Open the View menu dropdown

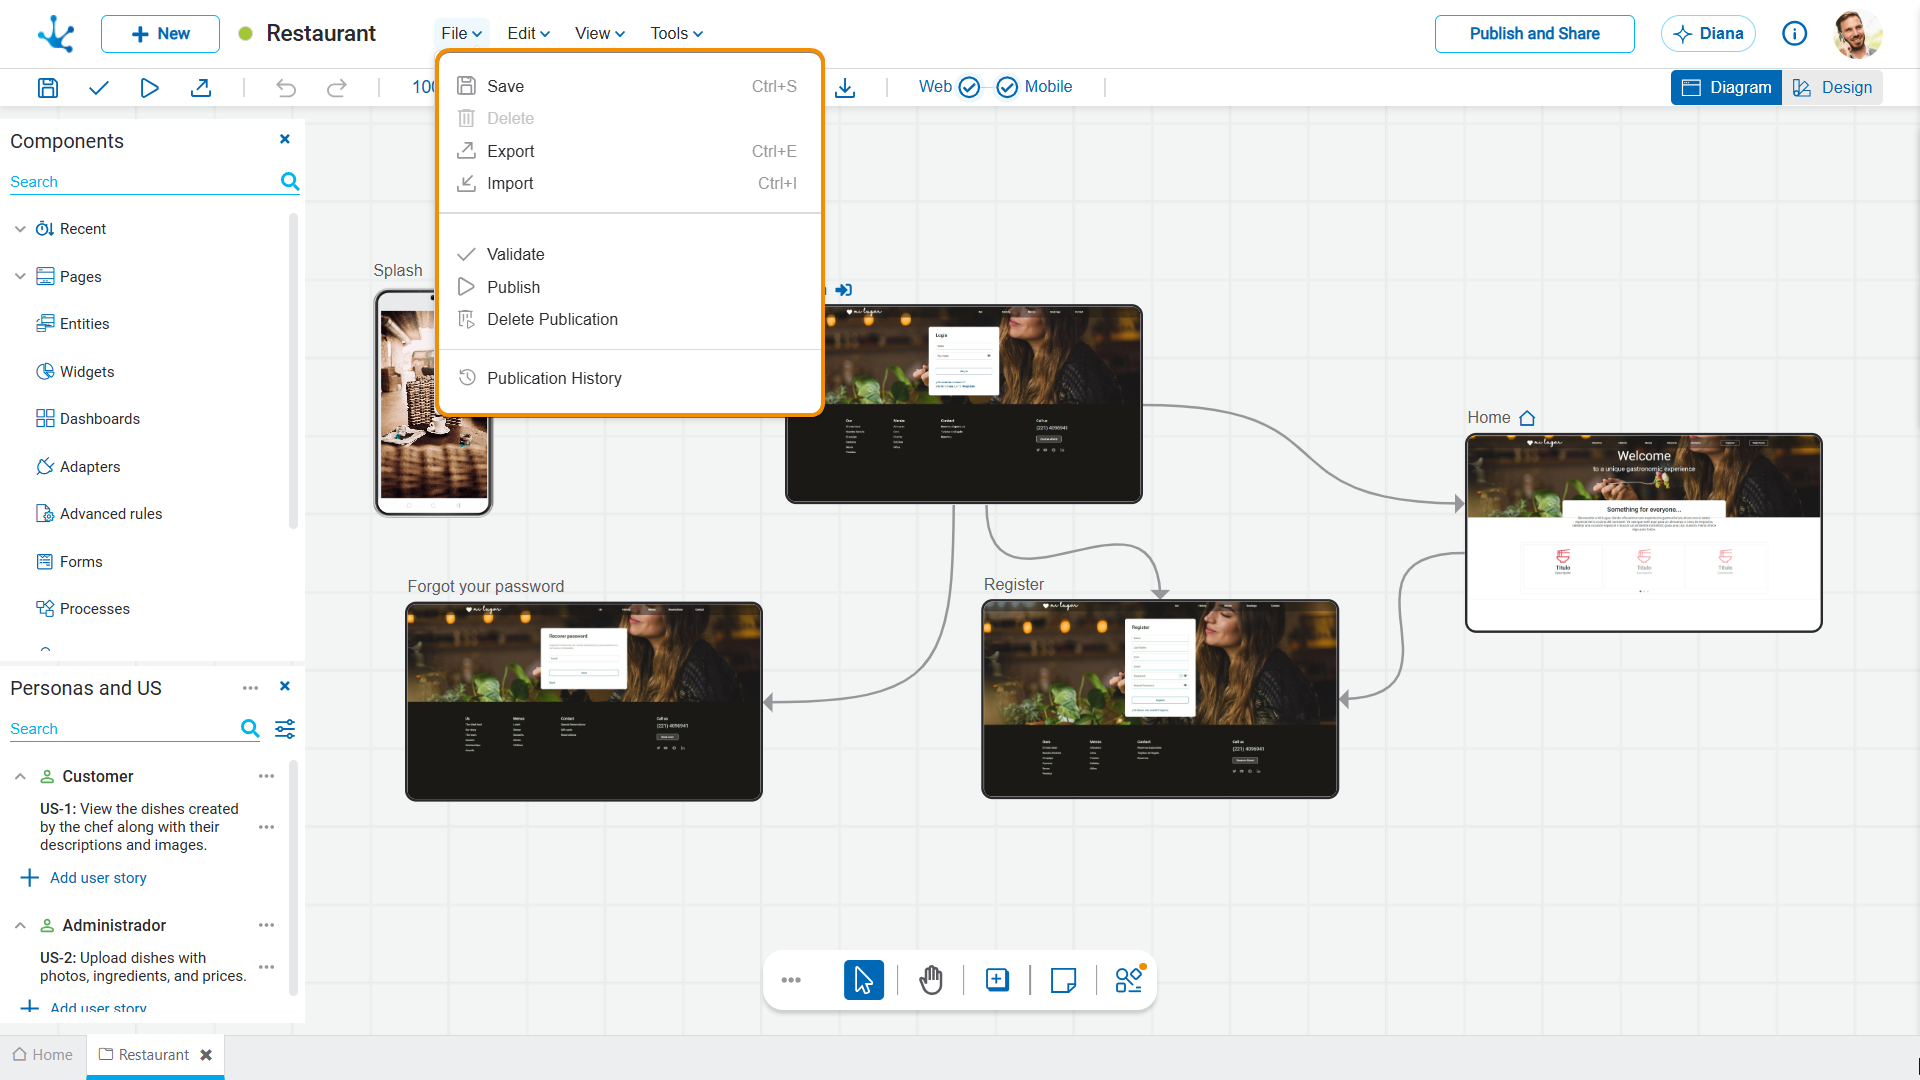click(x=600, y=33)
